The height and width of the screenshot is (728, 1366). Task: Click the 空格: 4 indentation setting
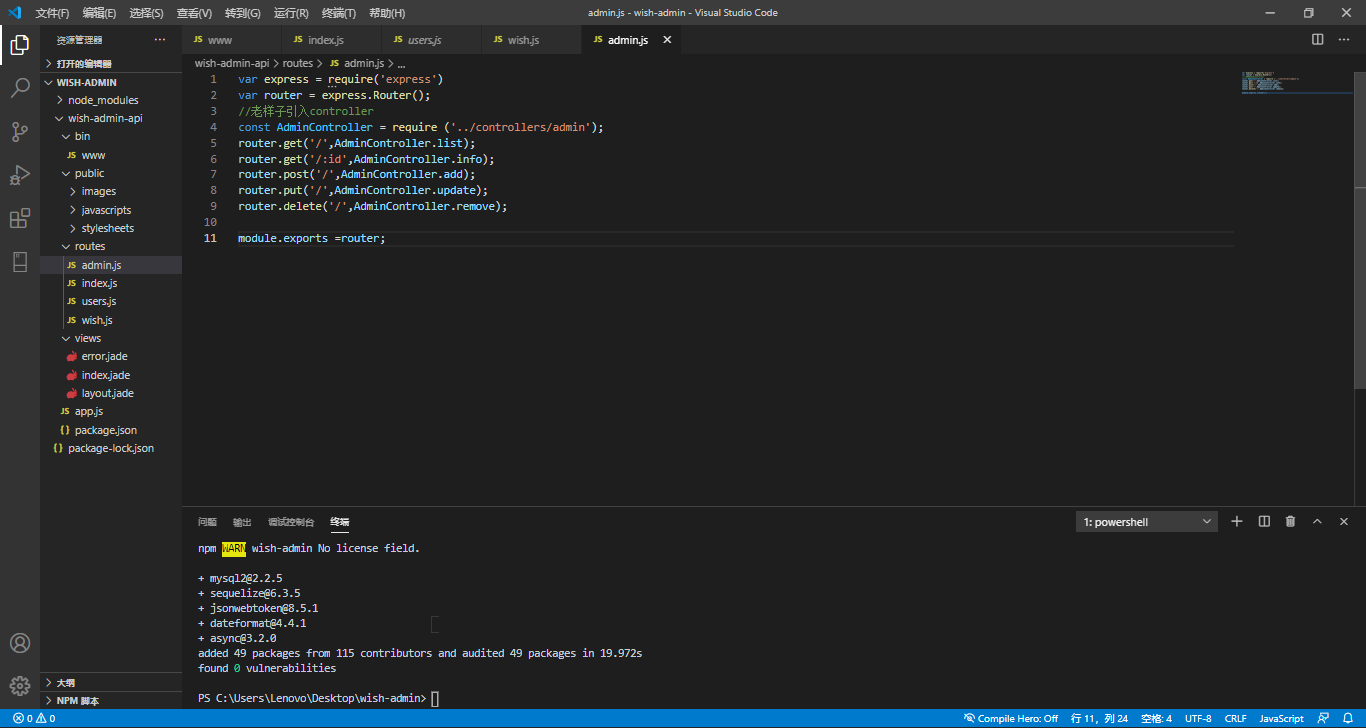[x=1156, y=718]
